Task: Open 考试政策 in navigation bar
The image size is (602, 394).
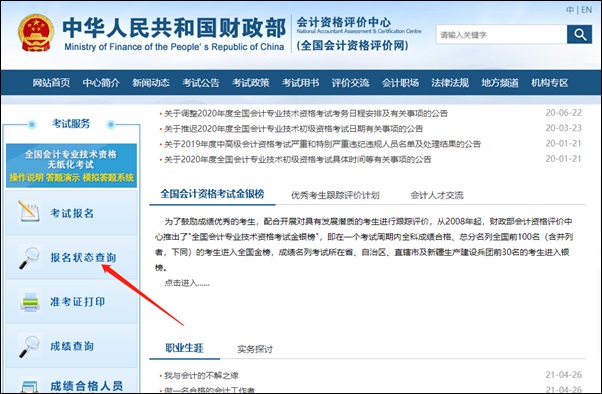Action: pyautogui.click(x=251, y=83)
